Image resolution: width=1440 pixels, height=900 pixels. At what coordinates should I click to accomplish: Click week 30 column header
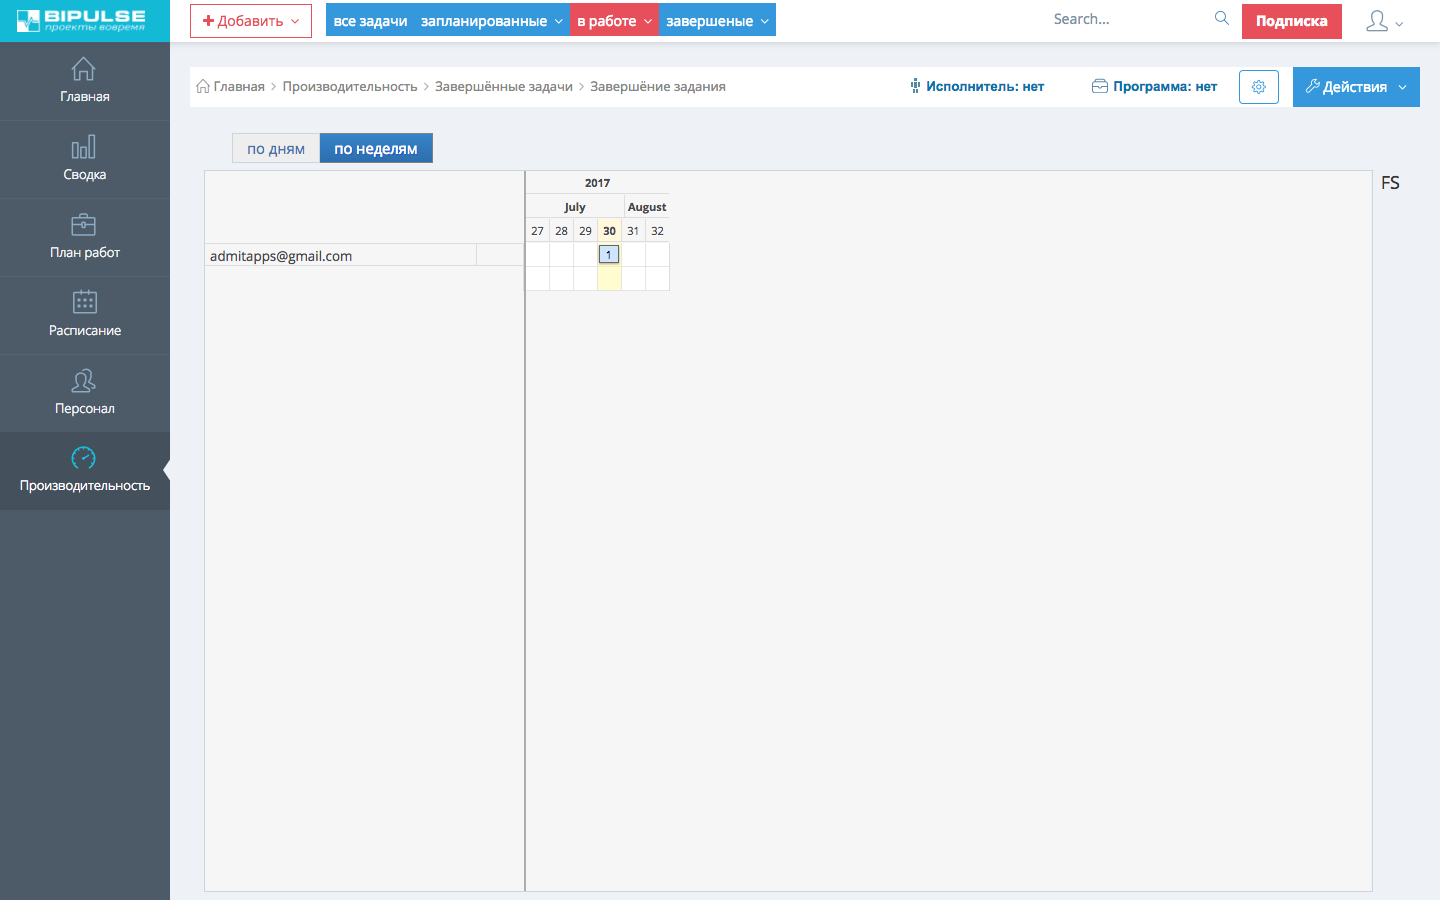pyautogui.click(x=609, y=231)
